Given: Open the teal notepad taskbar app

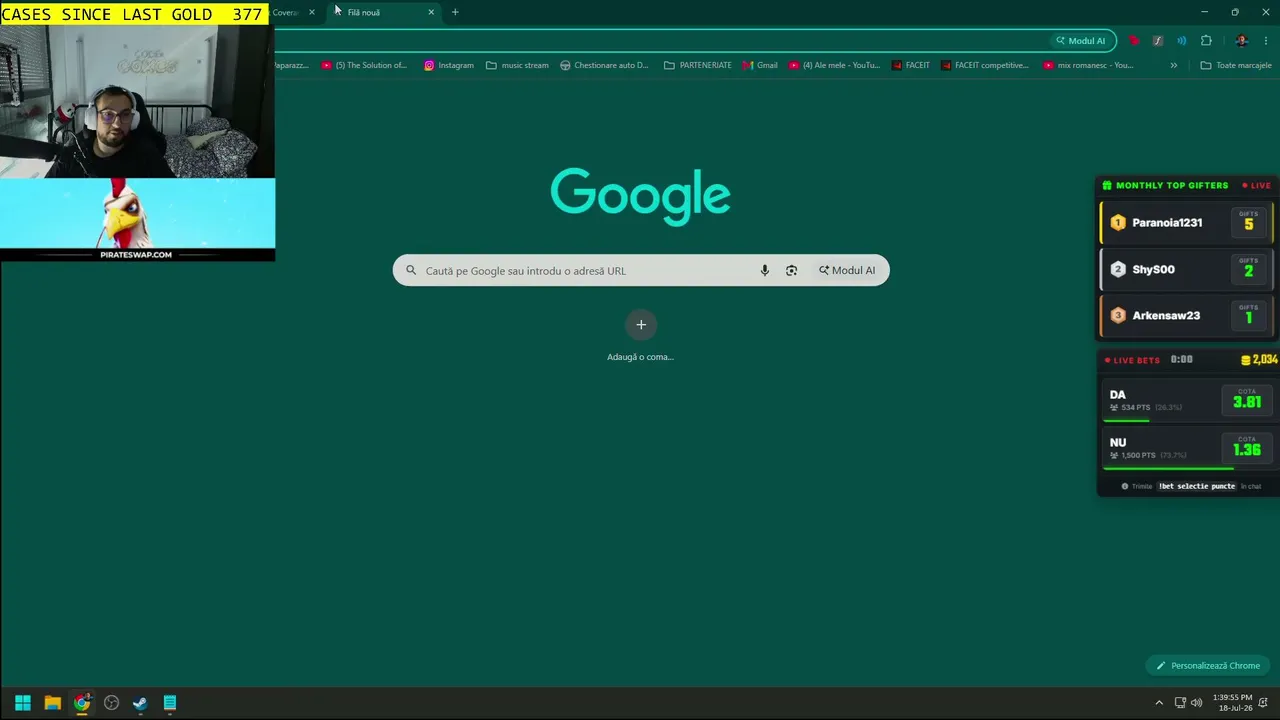Looking at the screenshot, I should pos(170,703).
